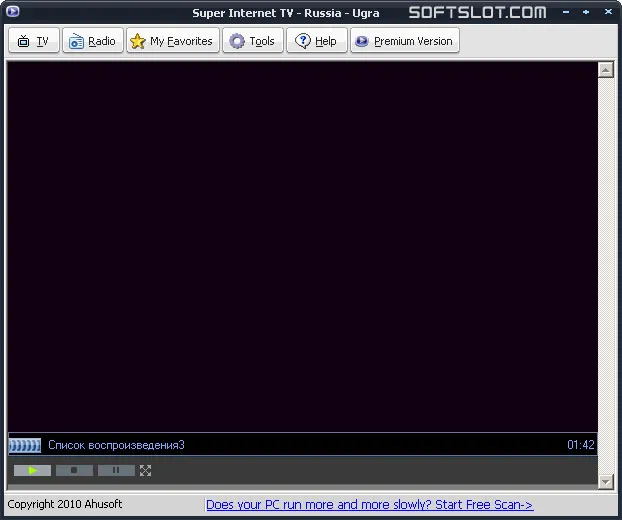Viewport: 622px width, 520px height.
Task: Open the Radio stations menu
Action: (x=93, y=40)
